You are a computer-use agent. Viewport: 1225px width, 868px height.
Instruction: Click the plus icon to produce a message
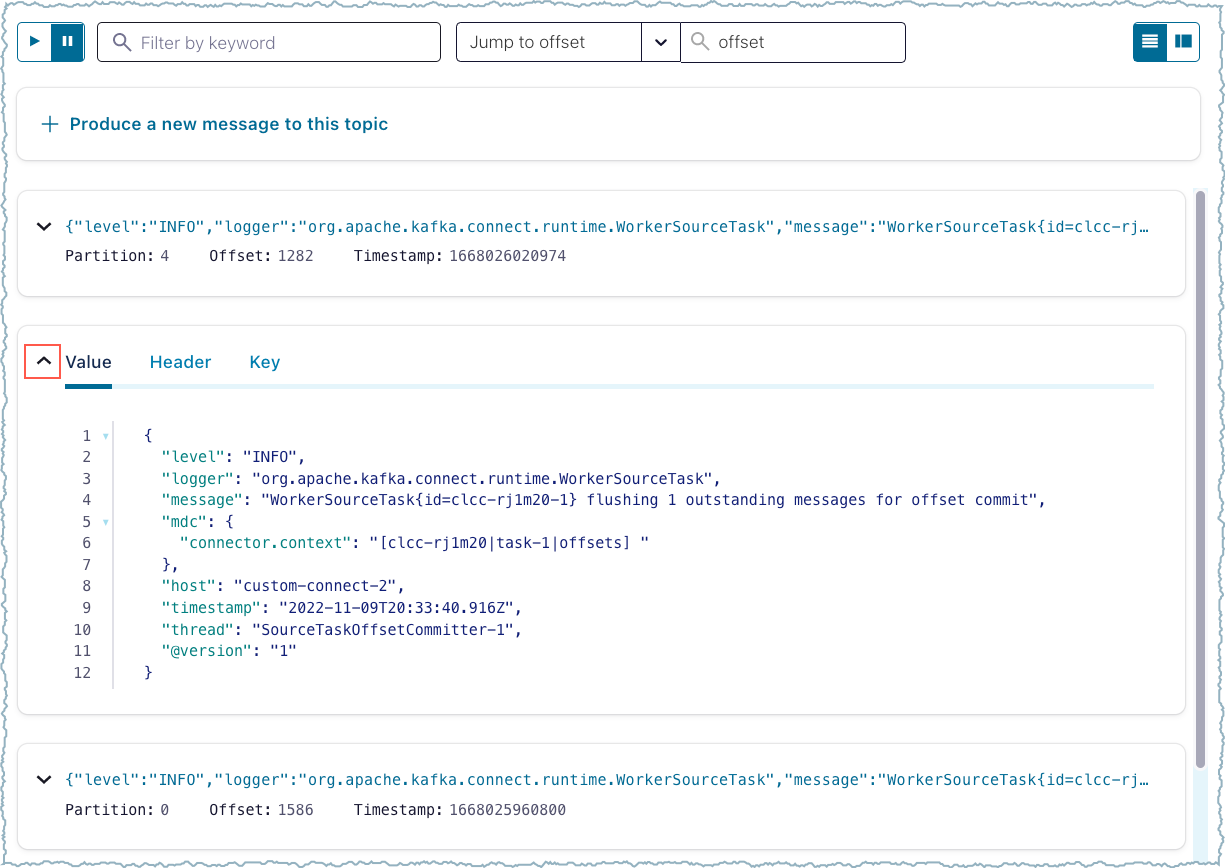coord(50,124)
